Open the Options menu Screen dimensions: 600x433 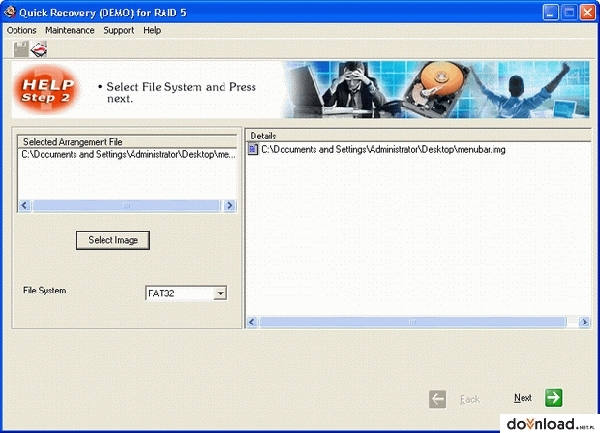point(21,30)
